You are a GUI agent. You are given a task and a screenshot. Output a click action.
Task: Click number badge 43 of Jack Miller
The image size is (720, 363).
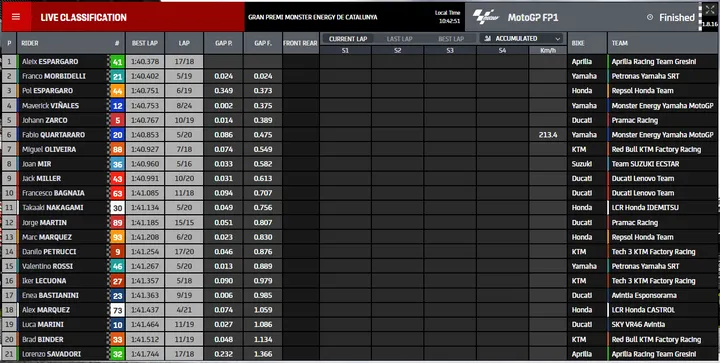(118, 179)
